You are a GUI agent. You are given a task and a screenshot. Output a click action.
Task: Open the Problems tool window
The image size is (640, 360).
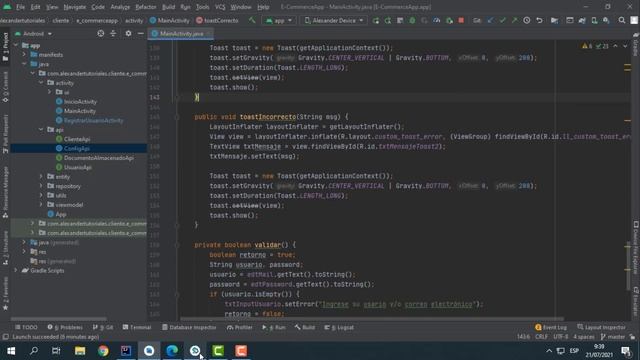coord(65,327)
